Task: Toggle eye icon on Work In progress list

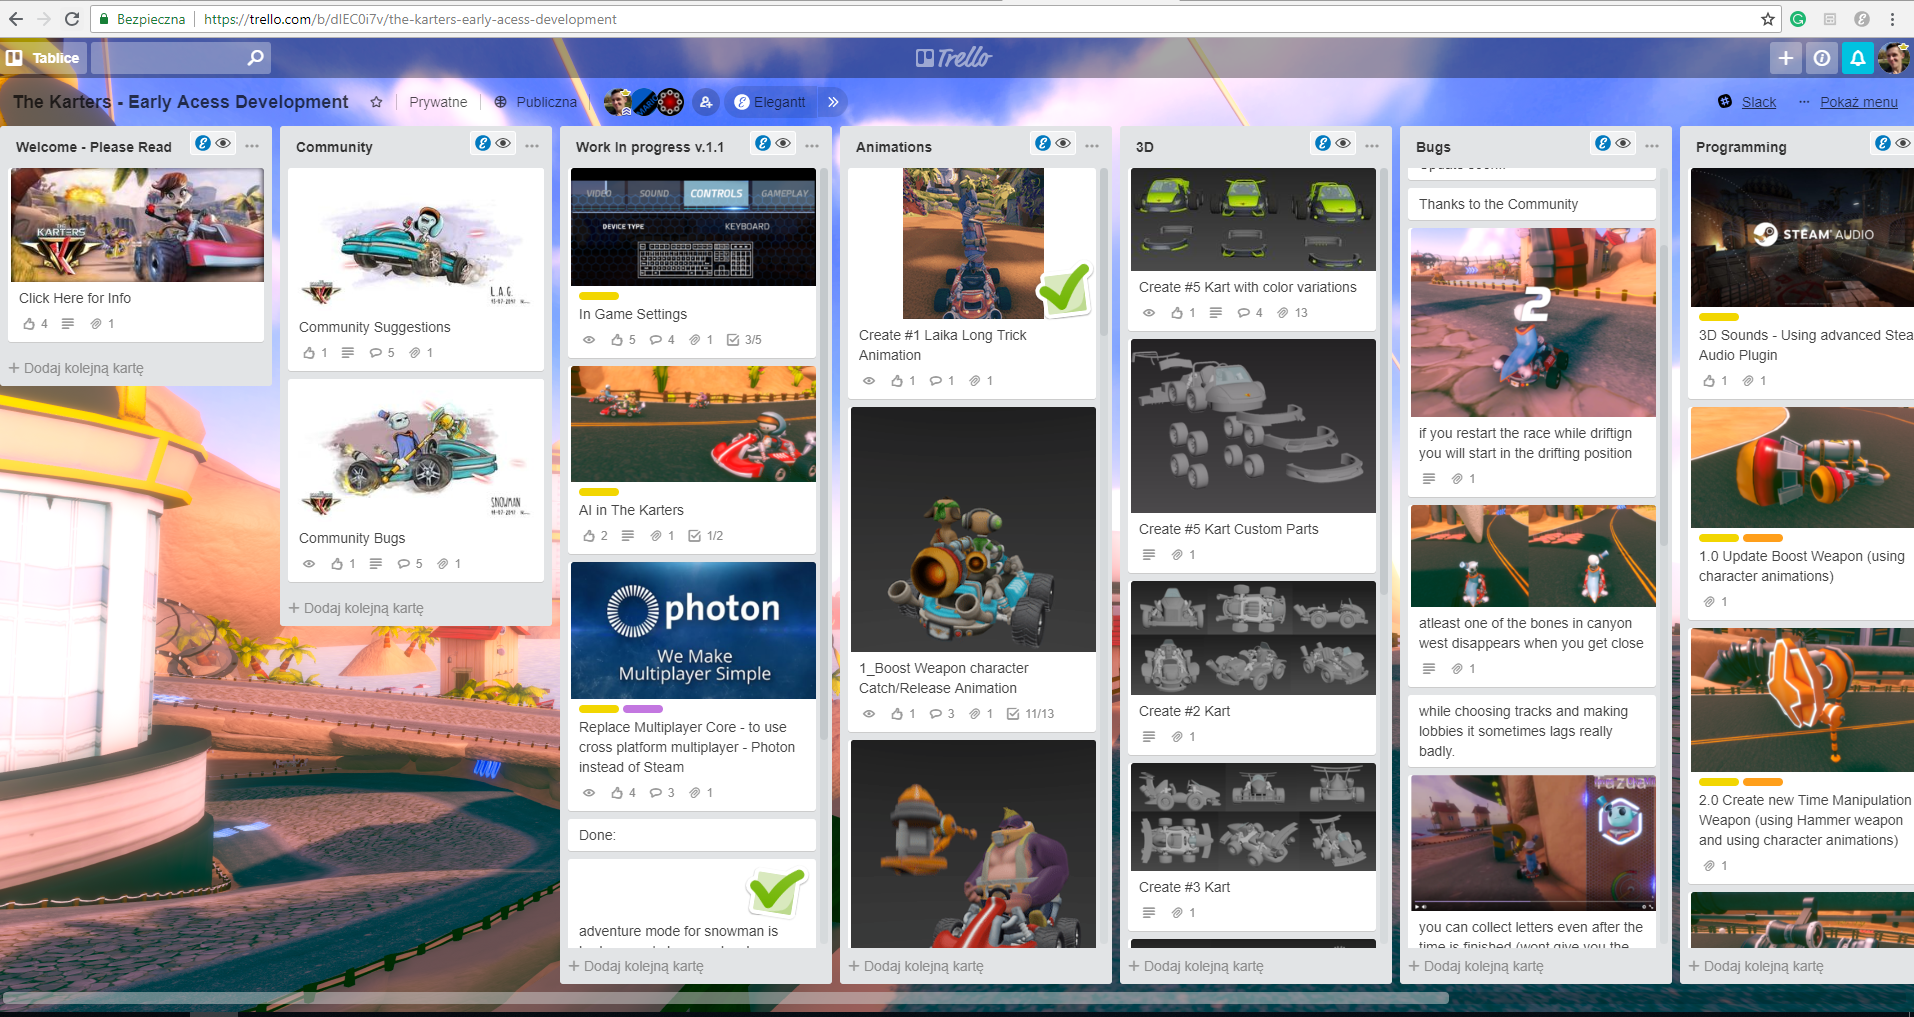Action: [x=783, y=144]
